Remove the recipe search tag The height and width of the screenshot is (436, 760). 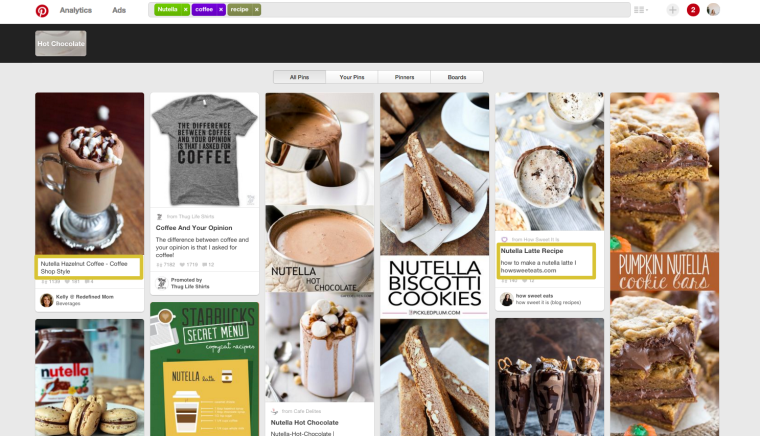(256, 10)
